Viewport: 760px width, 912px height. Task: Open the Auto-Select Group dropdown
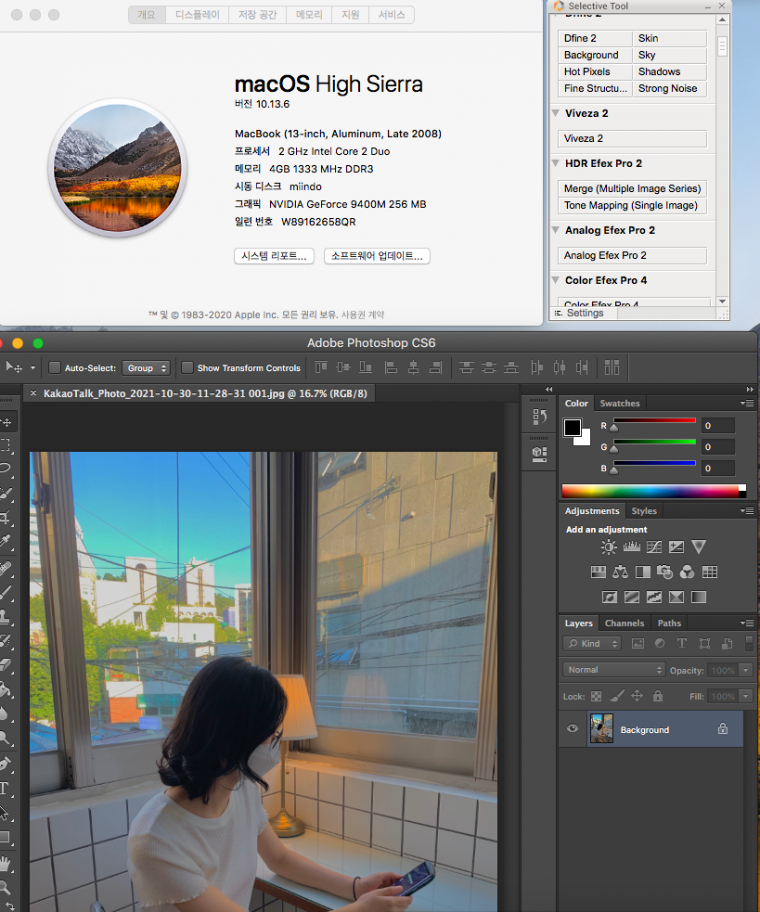point(145,368)
